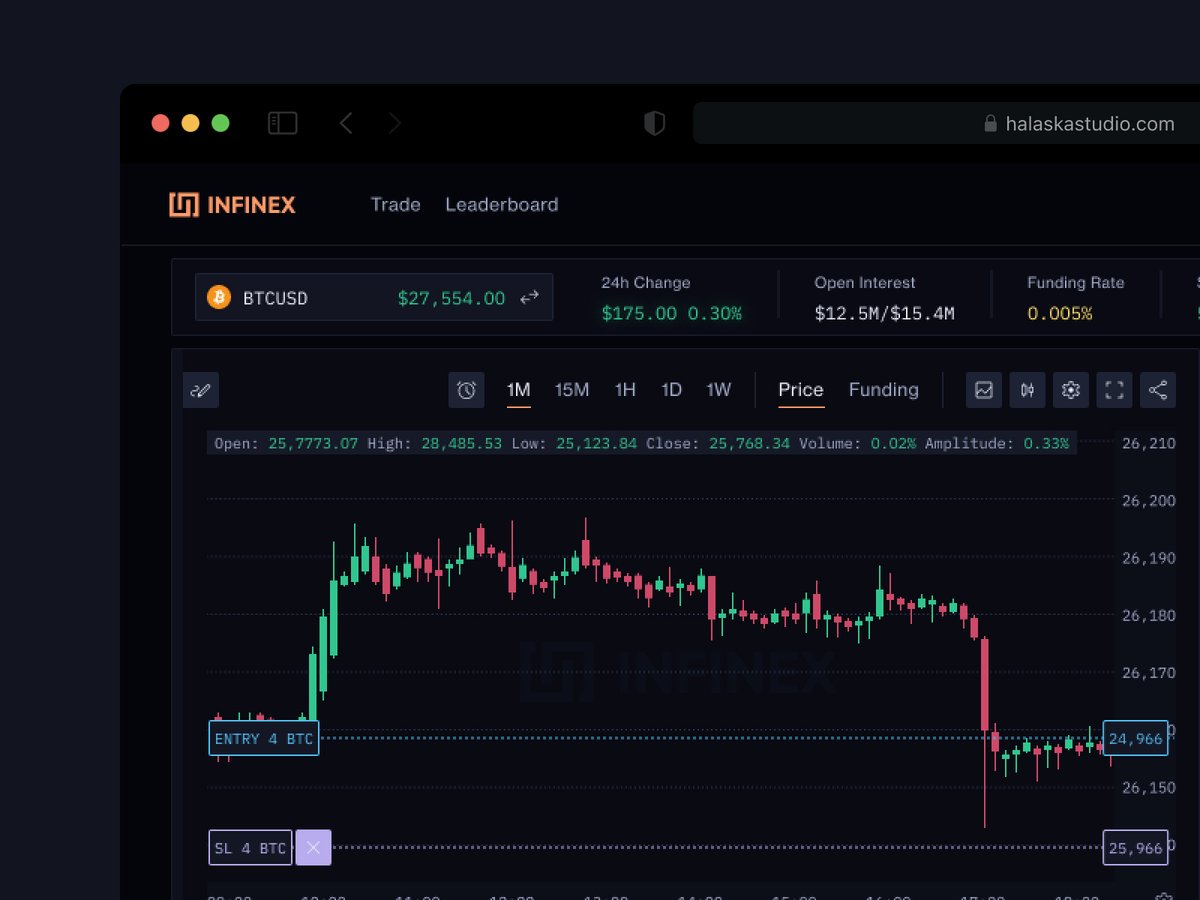Click the yellow minimize window button
Image resolution: width=1200 pixels, height=900 pixels.
[190, 123]
